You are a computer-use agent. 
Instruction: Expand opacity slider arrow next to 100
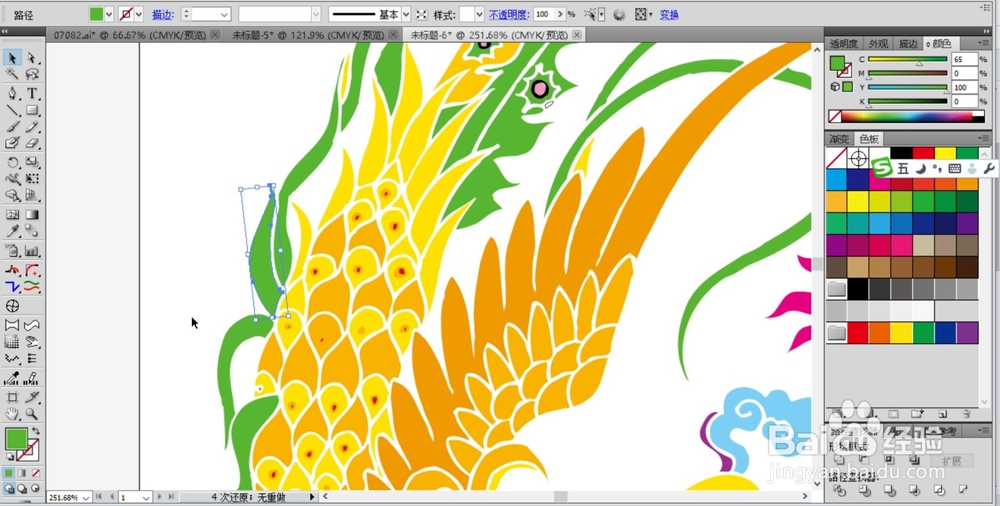click(x=560, y=14)
